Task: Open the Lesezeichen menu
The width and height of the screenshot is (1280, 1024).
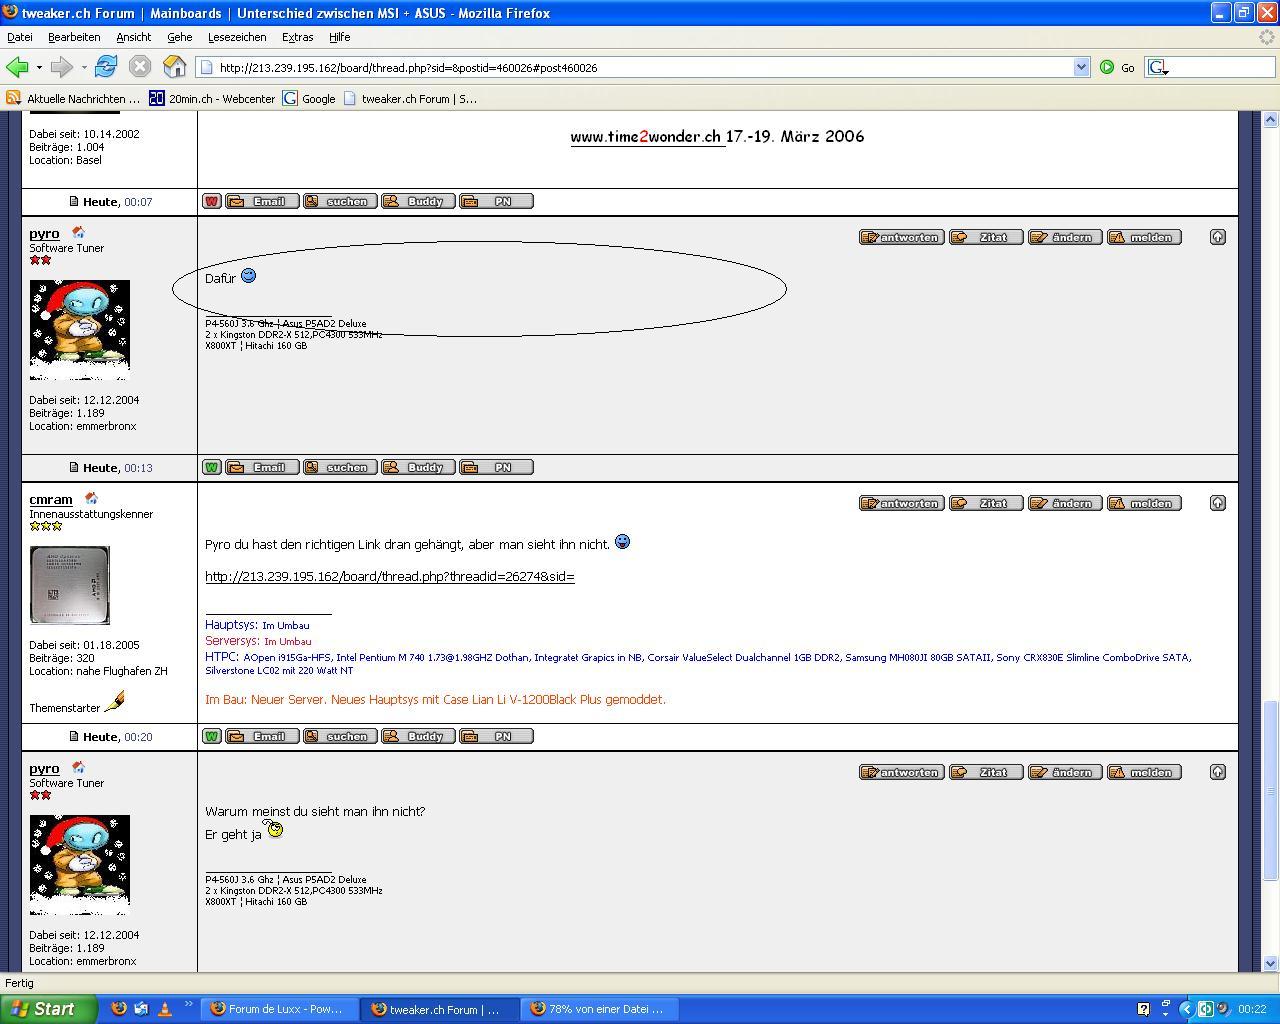Action: point(237,37)
